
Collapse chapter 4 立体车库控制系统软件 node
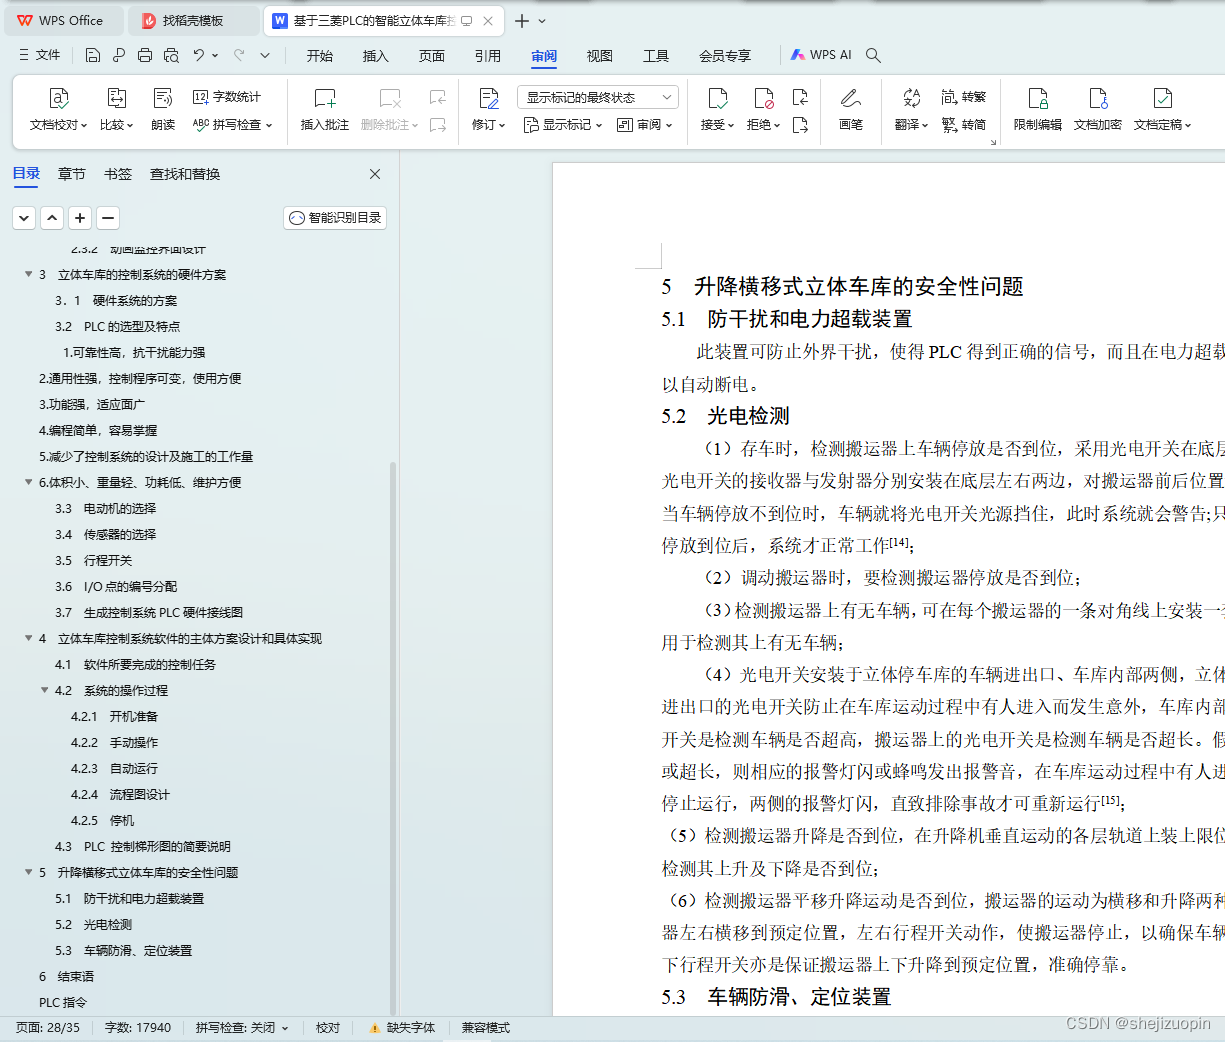(x=28, y=638)
